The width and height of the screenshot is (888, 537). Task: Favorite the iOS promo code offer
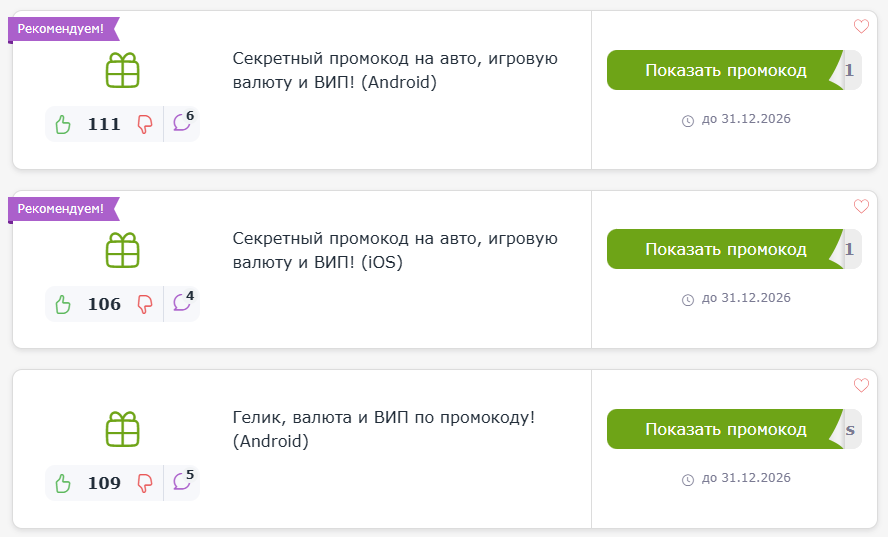click(861, 206)
